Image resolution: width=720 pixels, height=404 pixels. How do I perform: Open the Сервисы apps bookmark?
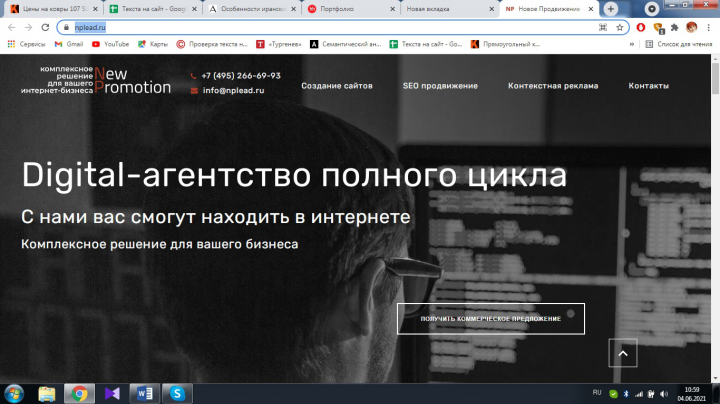[x=27, y=44]
